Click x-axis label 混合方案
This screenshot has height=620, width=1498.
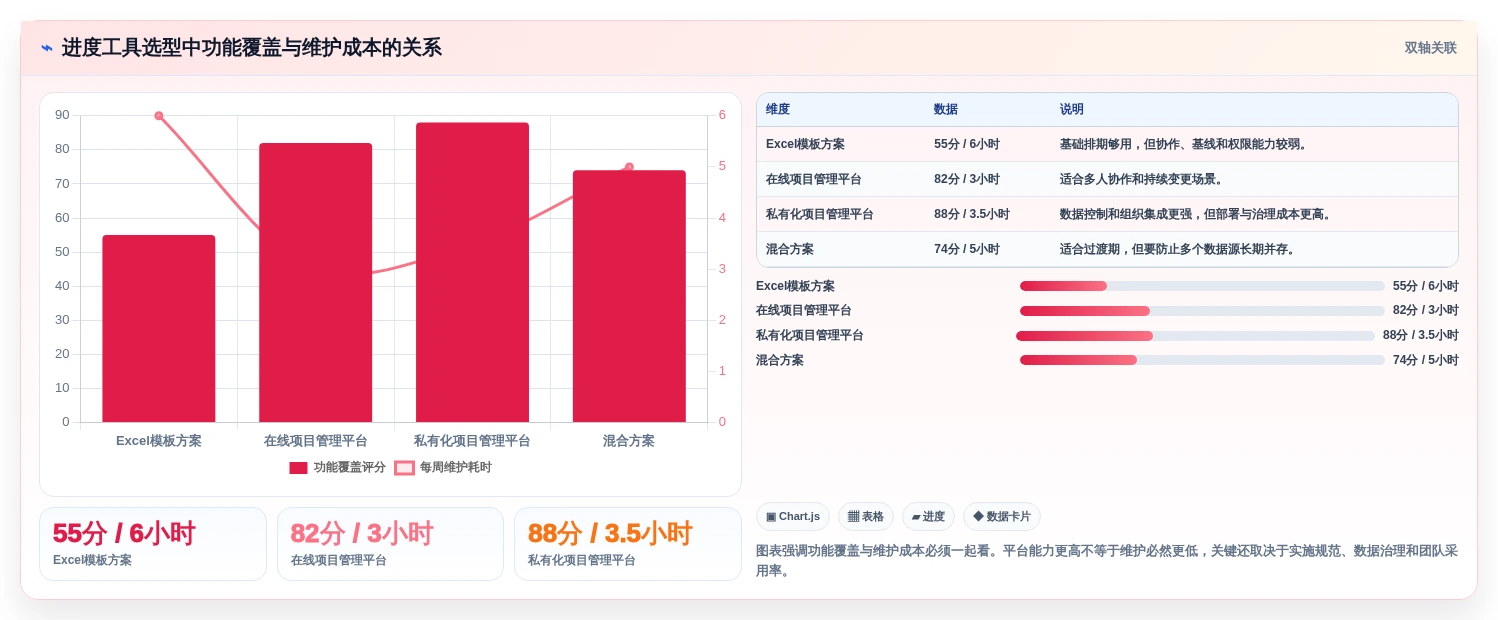click(629, 440)
